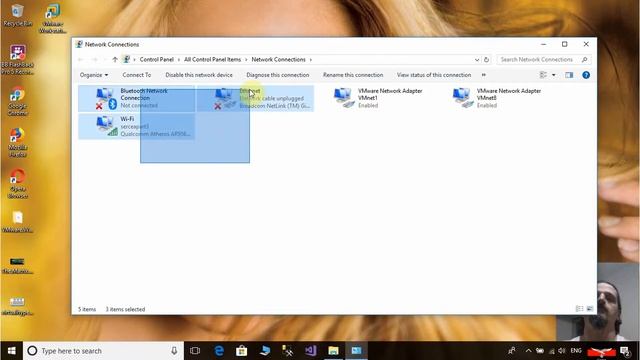
Task: Expand the chevron after Network Connections breadcrumb
Action: click(x=311, y=60)
